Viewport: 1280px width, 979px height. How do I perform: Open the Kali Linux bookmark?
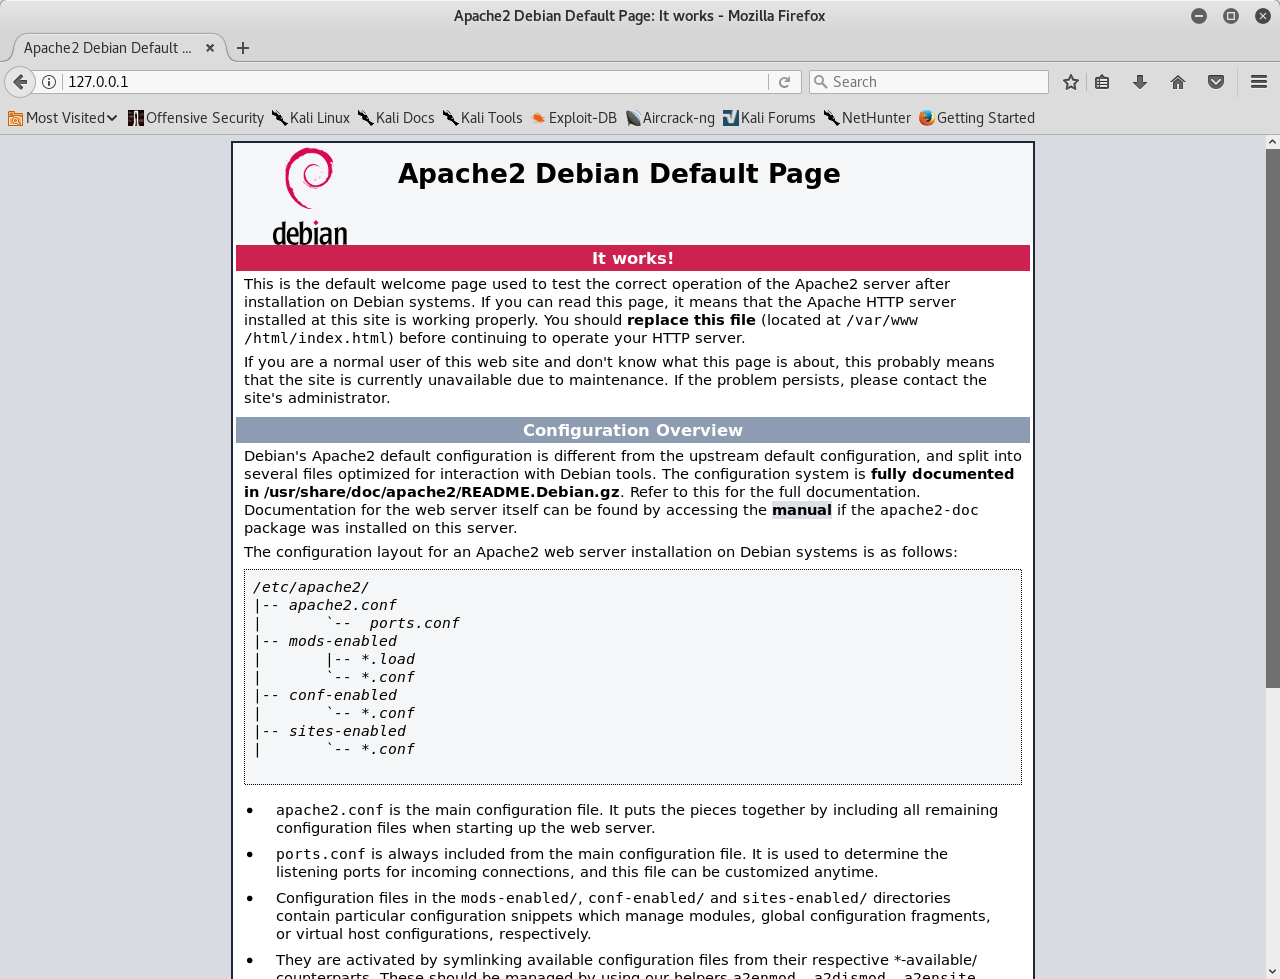pos(311,118)
